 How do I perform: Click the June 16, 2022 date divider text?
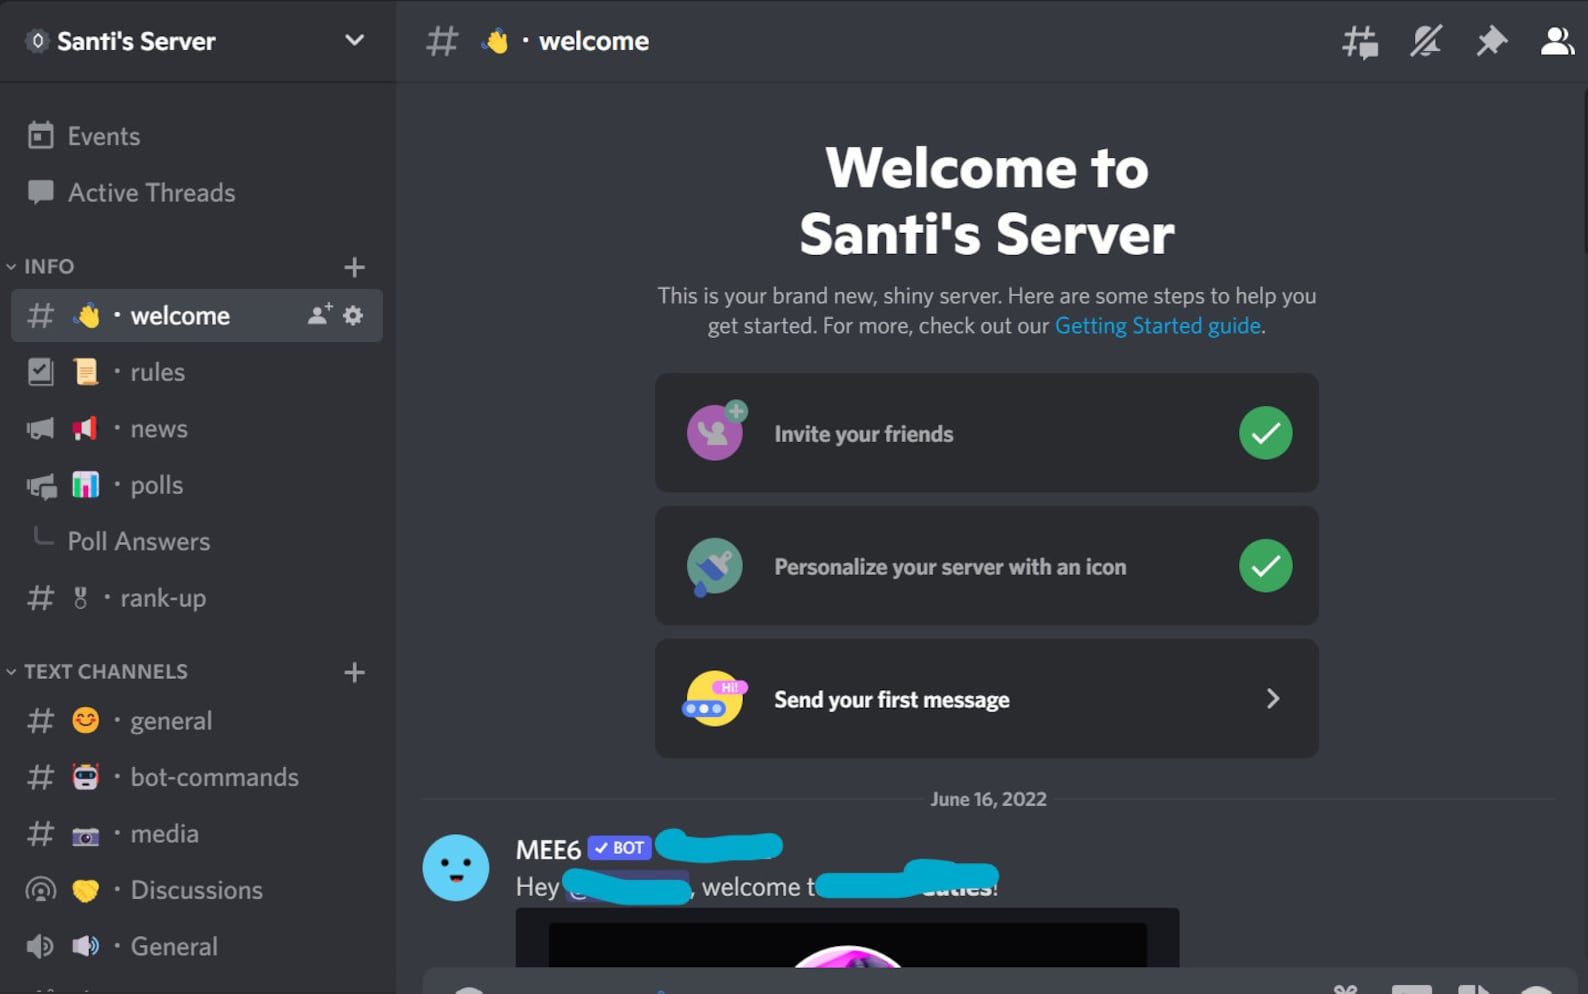tap(988, 799)
